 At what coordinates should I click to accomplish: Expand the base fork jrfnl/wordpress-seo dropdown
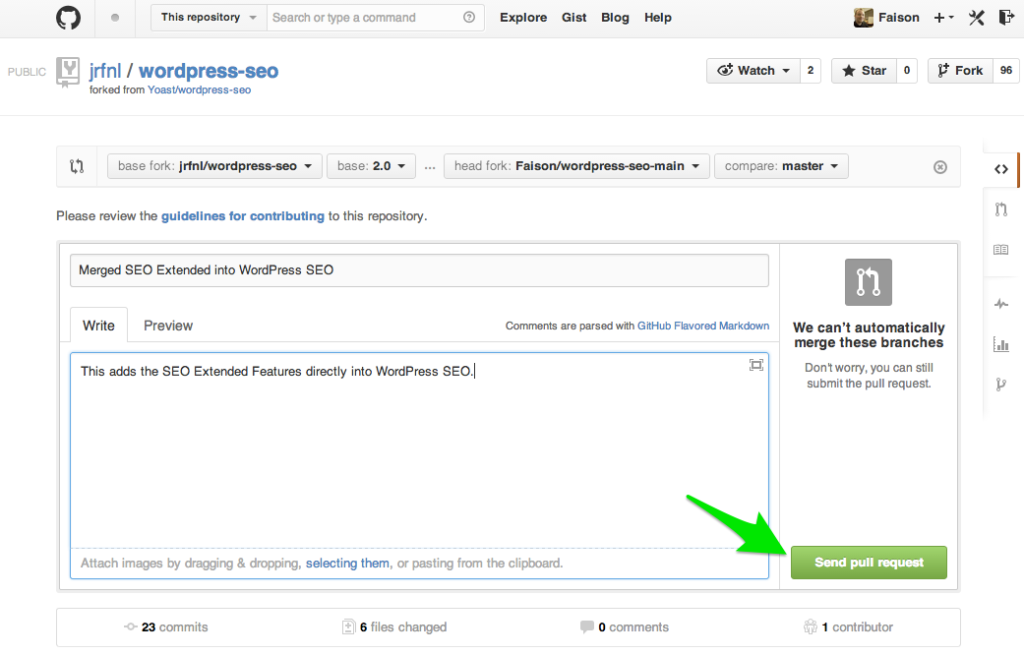(x=214, y=166)
